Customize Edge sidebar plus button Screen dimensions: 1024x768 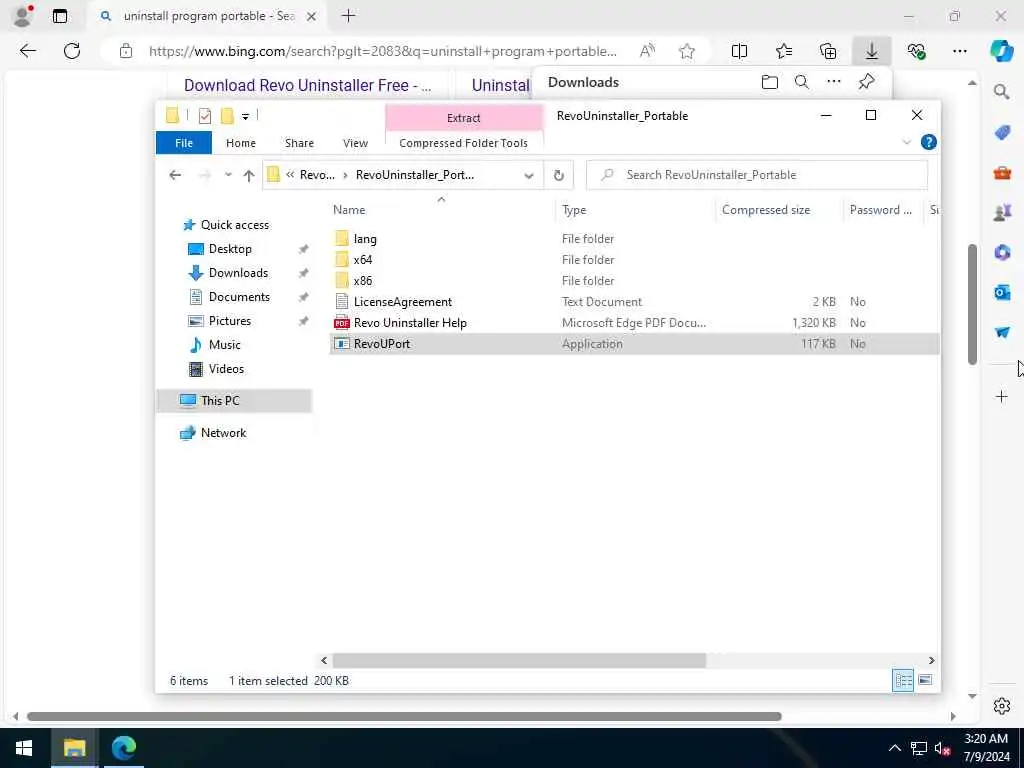click(x=1002, y=396)
